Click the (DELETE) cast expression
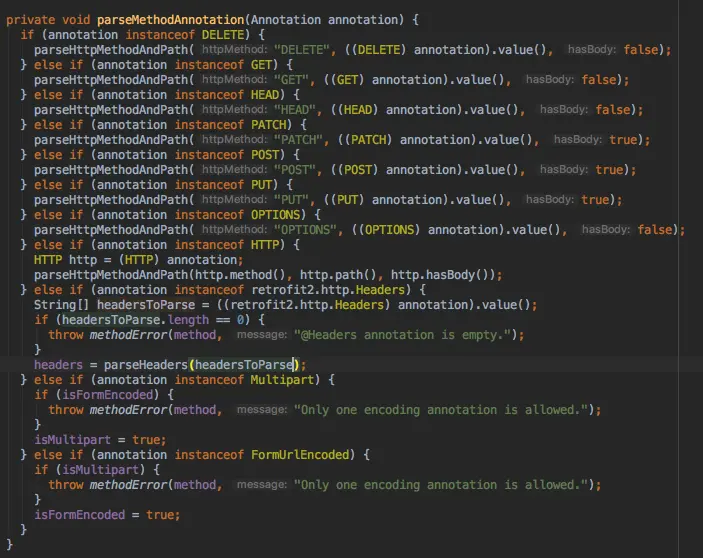The image size is (703, 558). tap(378, 50)
